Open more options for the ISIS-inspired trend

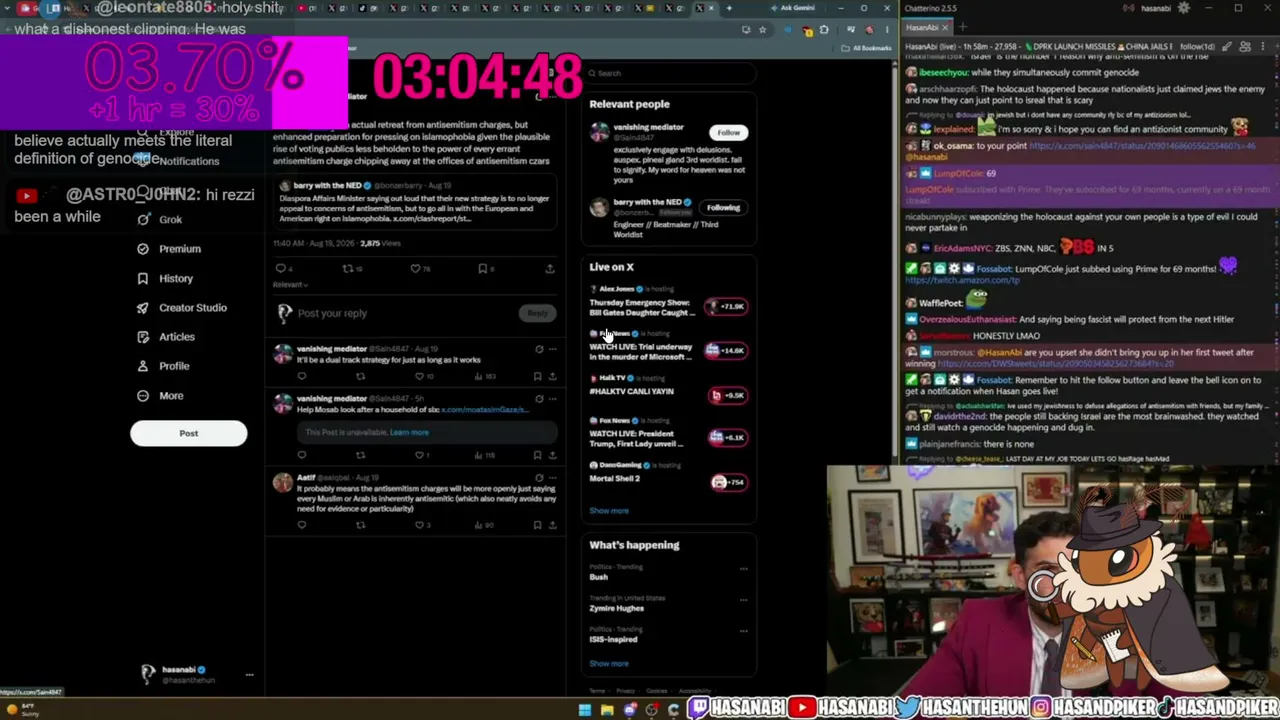pos(743,632)
